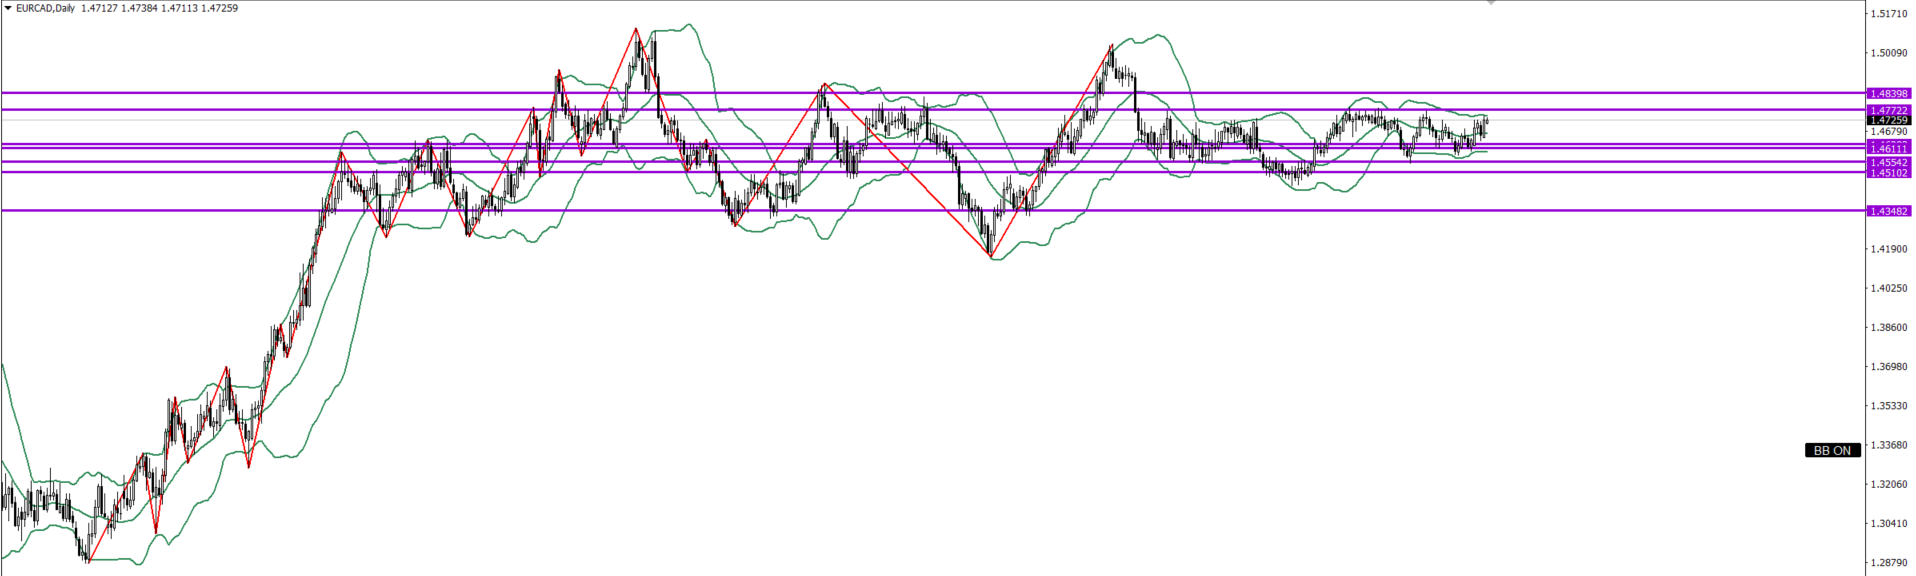Screen dimensions: 1916x576
Task: Click the 1.28790 value on price axis
Action: [1889, 563]
